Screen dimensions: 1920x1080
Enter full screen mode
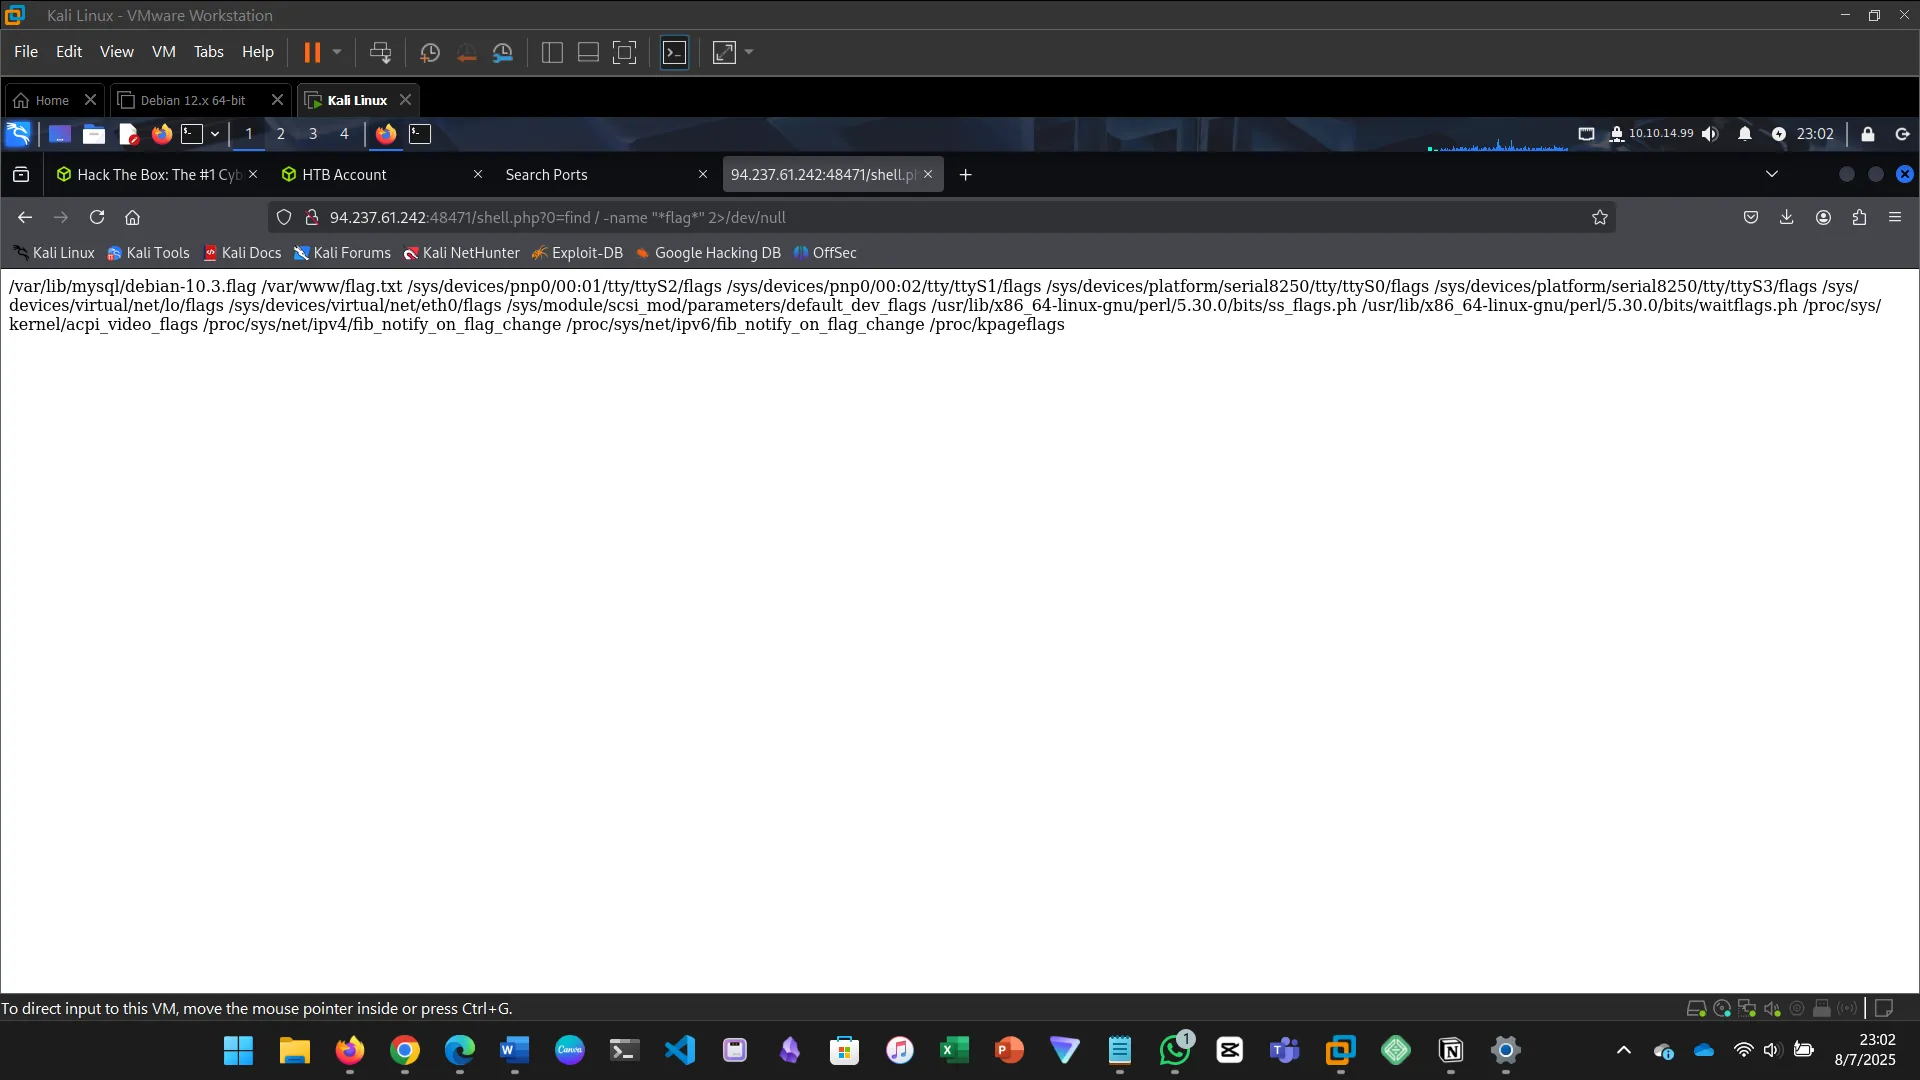click(624, 52)
